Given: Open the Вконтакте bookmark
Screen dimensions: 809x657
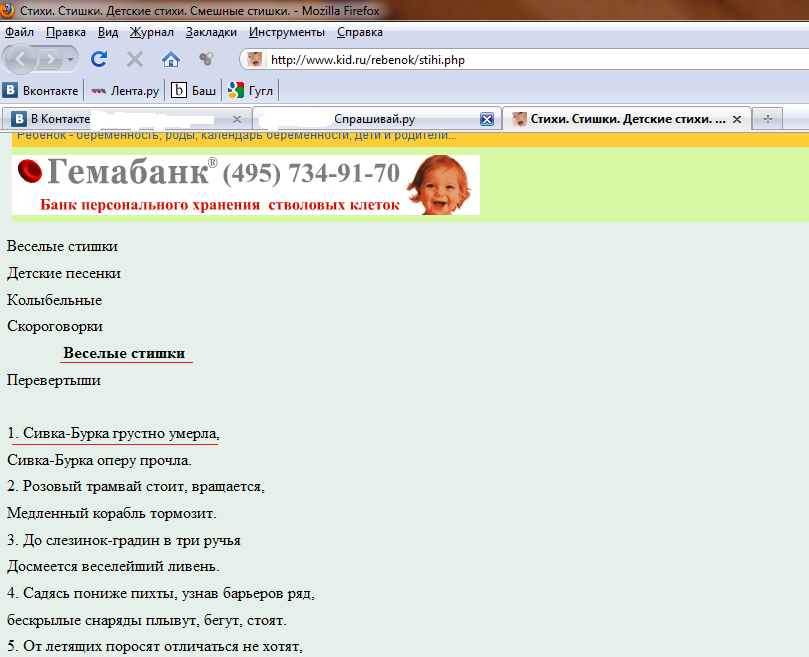Looking at the screenshot, I should pyautogui.click(x=40, y=90).
